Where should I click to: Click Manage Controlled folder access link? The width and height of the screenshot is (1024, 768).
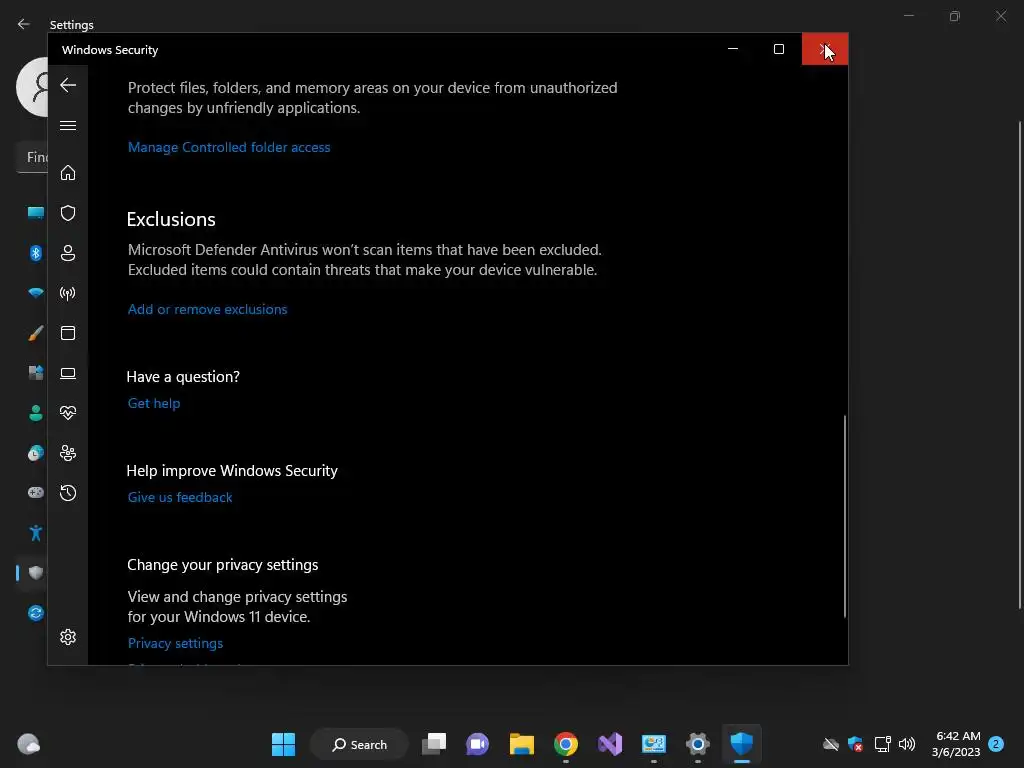pyautogui.click(x=229, y=147)
